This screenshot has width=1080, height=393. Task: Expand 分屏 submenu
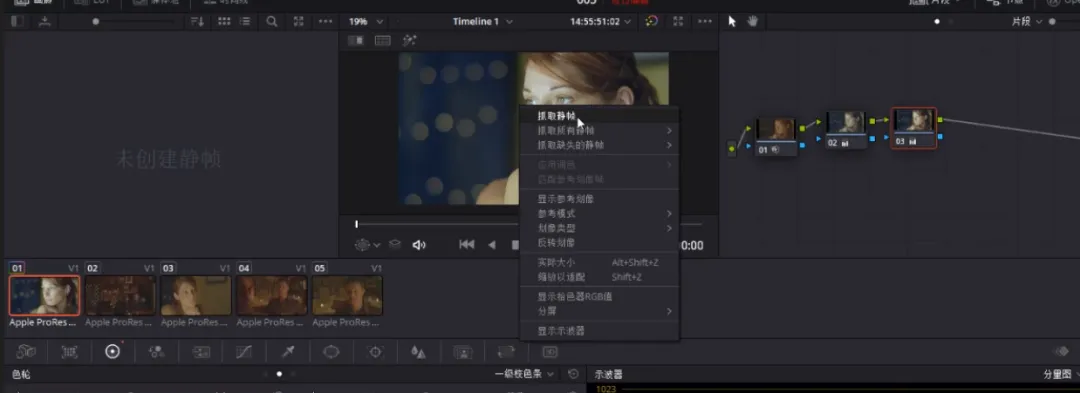[x=599, y=311]
